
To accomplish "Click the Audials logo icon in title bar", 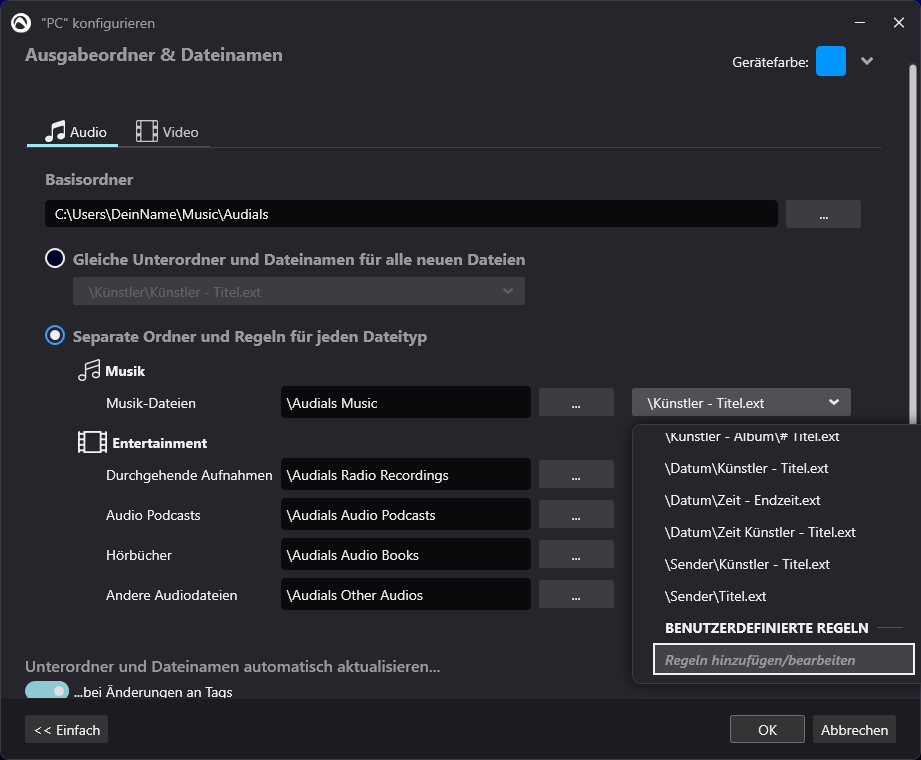I will coord(20,22).
